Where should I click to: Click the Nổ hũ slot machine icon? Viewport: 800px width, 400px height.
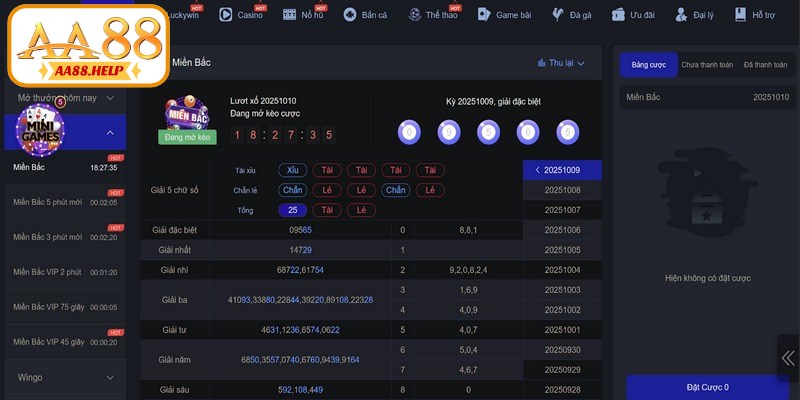(289, 15)
